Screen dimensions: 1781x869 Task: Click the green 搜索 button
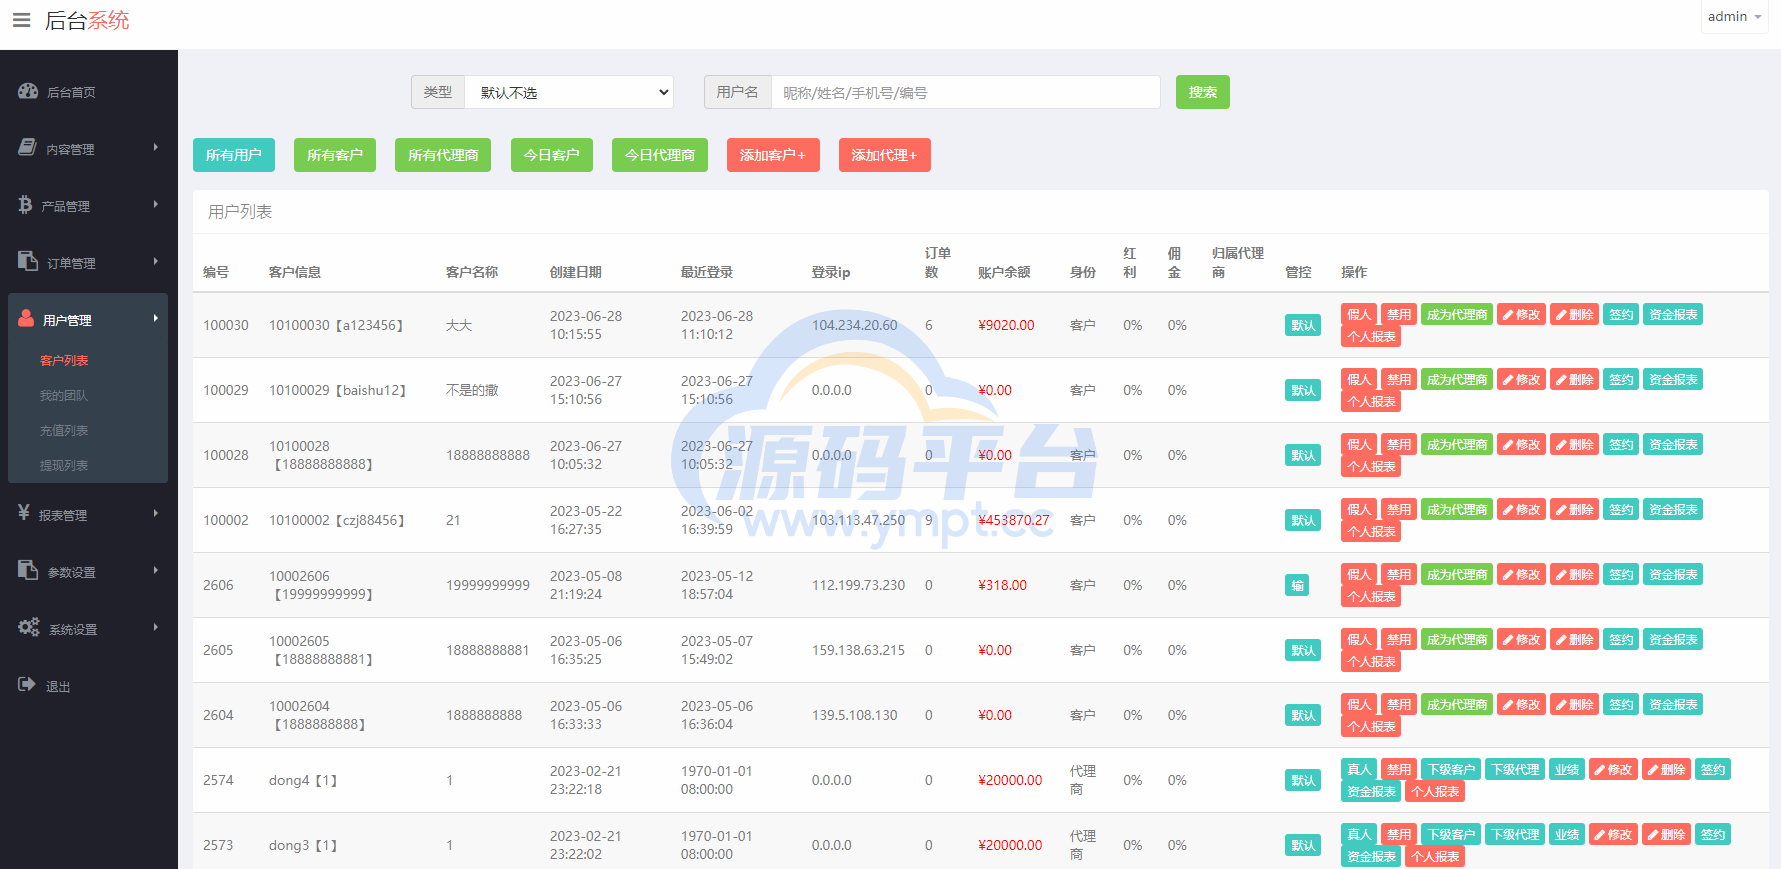pos(1203,92)
